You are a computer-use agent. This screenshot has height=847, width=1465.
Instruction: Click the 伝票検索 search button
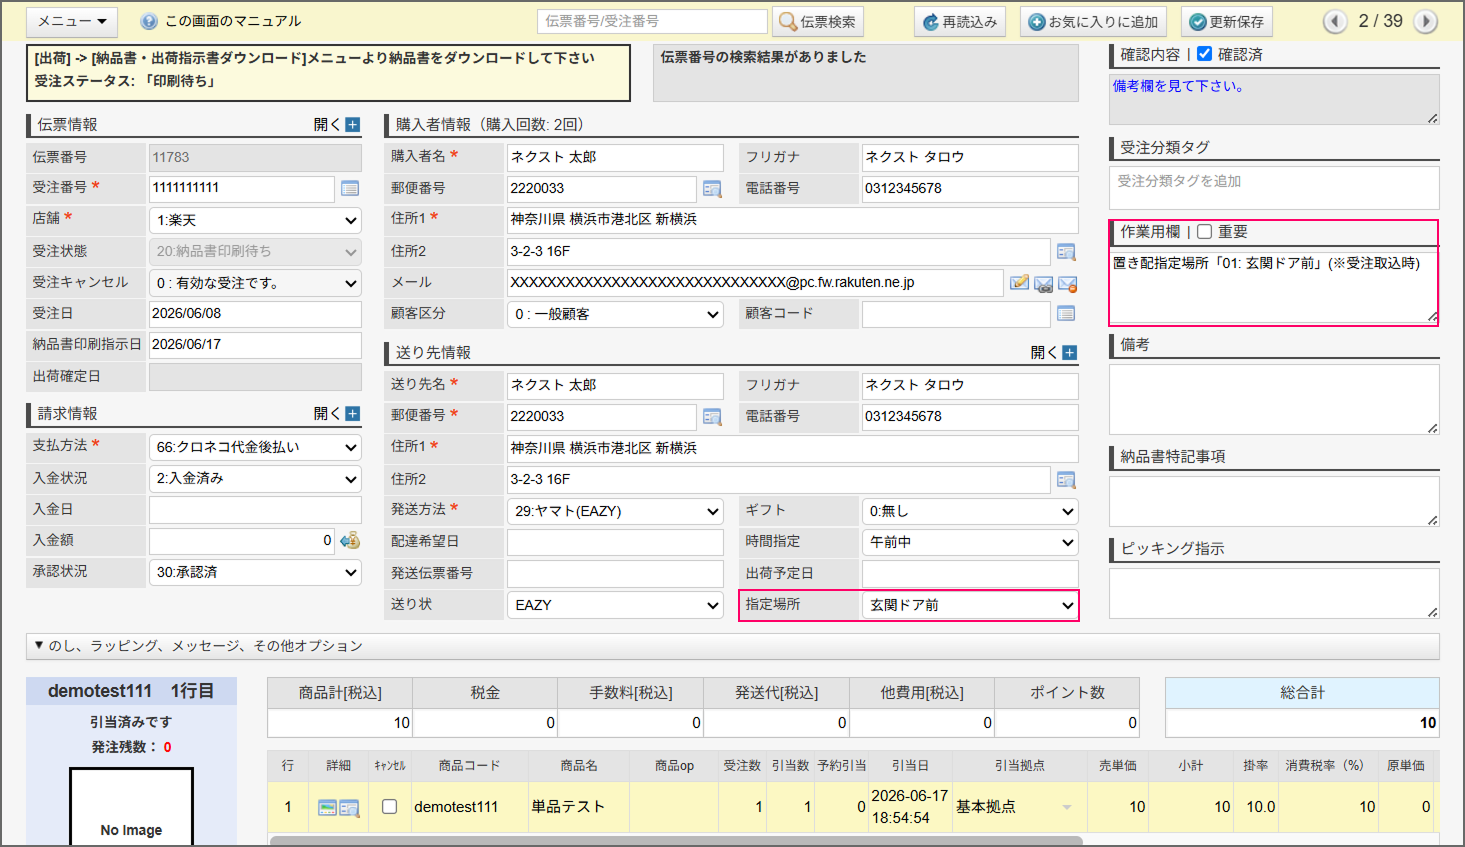pyautogui.click(x=818, y=21)
